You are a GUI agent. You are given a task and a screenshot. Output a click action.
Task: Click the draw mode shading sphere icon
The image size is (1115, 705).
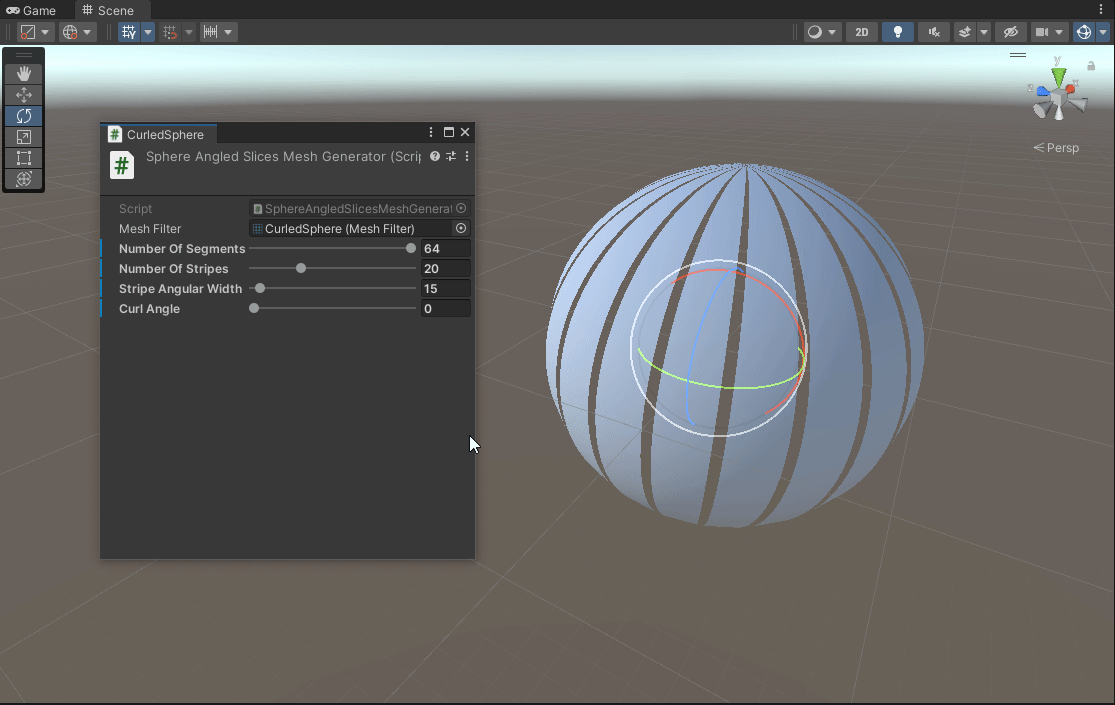815,32
